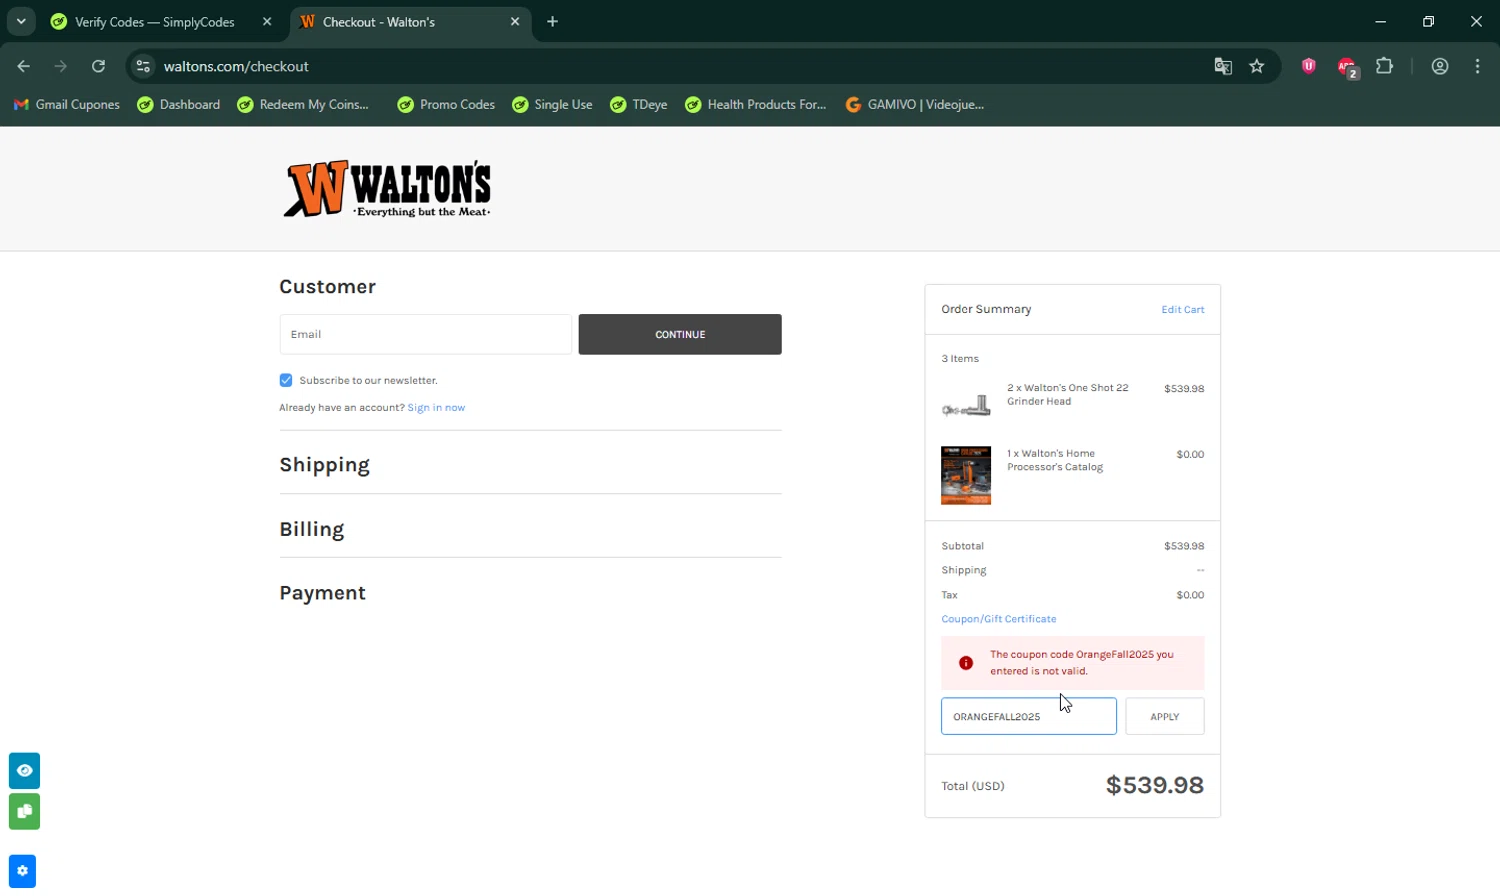Minimize the browser window
The height and width of the screenshot is (896, 1500).
point(1380,21)
